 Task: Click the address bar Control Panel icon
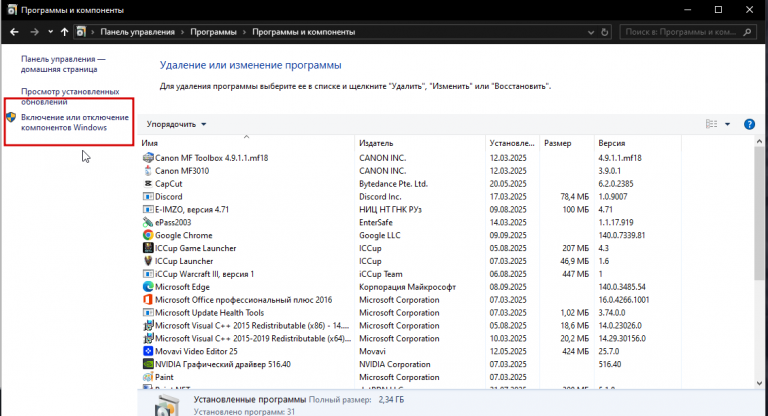81,32
